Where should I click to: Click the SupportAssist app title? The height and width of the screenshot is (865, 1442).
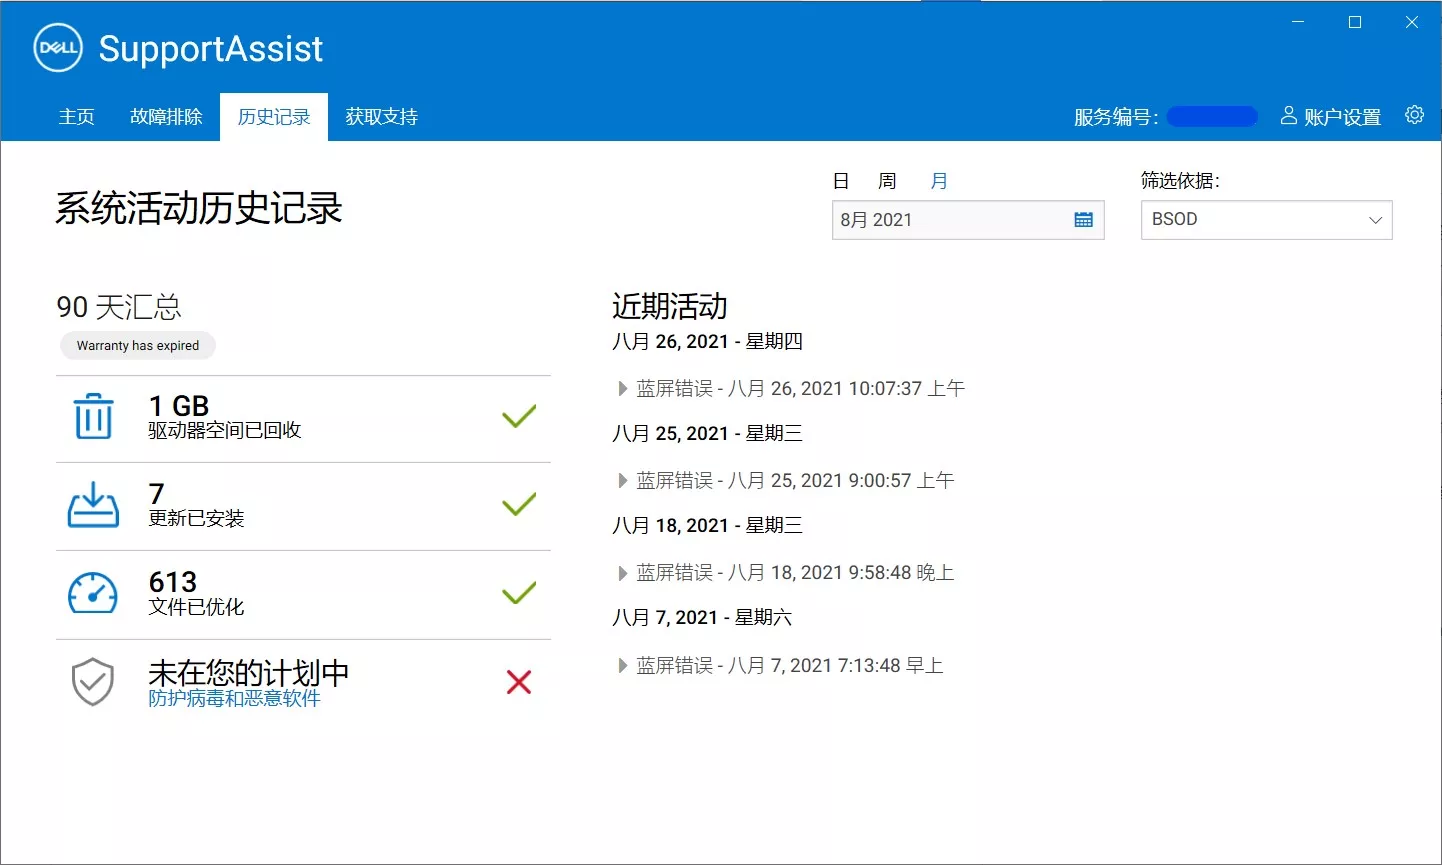coord(211,48)
